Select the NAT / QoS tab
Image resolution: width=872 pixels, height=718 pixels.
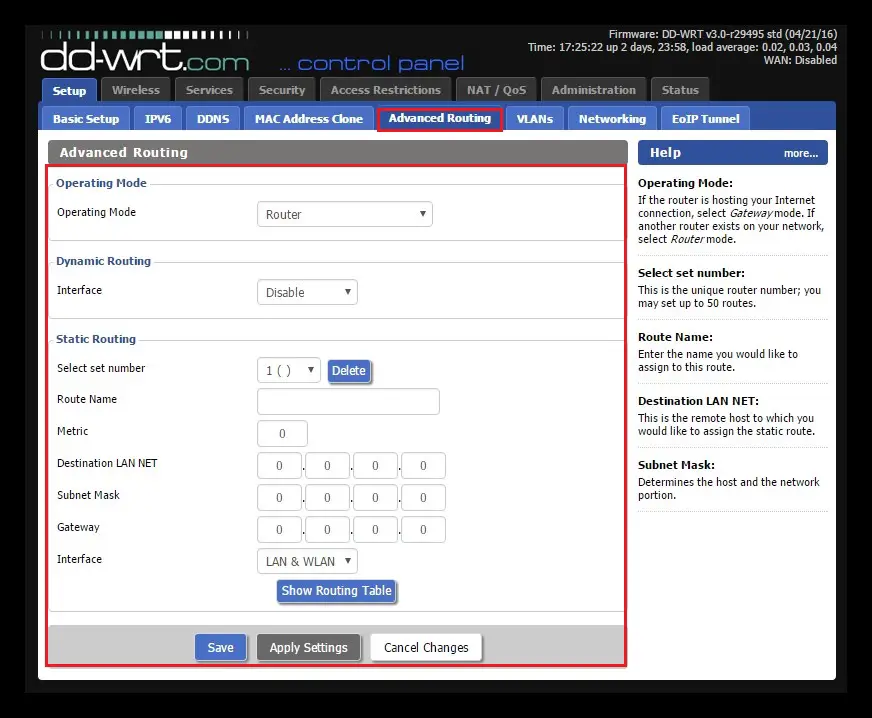pyautogui.click(x=496, y=90)
